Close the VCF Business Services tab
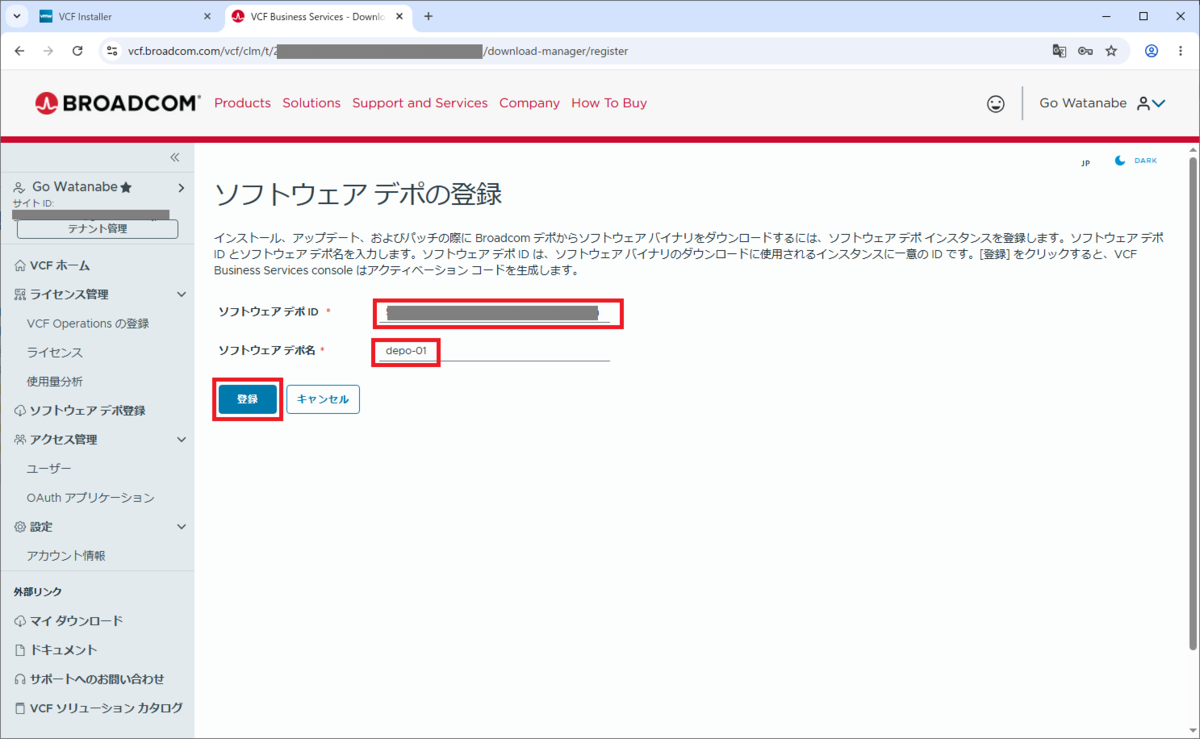This screenshot has height=739, width=1200. click(401, 16)
